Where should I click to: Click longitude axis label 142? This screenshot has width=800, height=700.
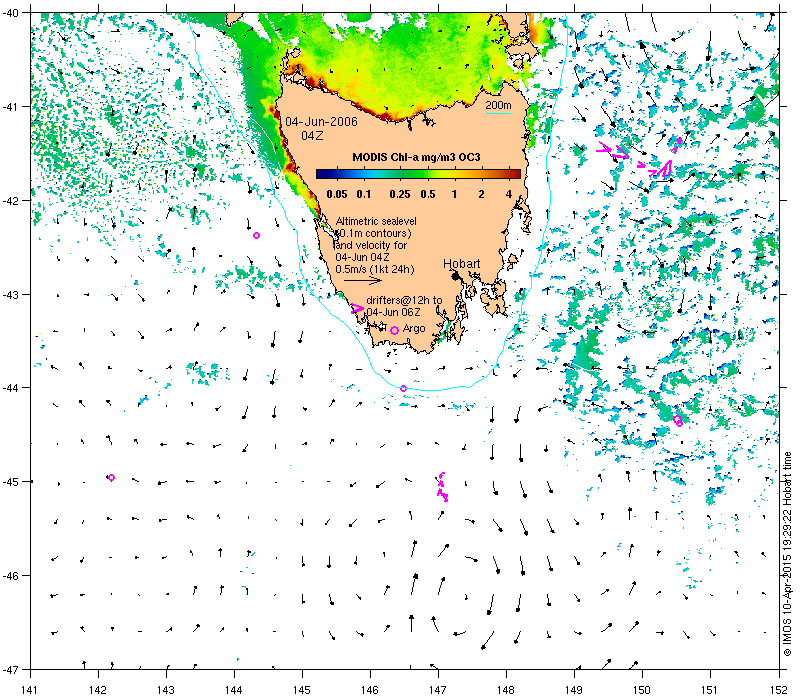pos(98,690)
